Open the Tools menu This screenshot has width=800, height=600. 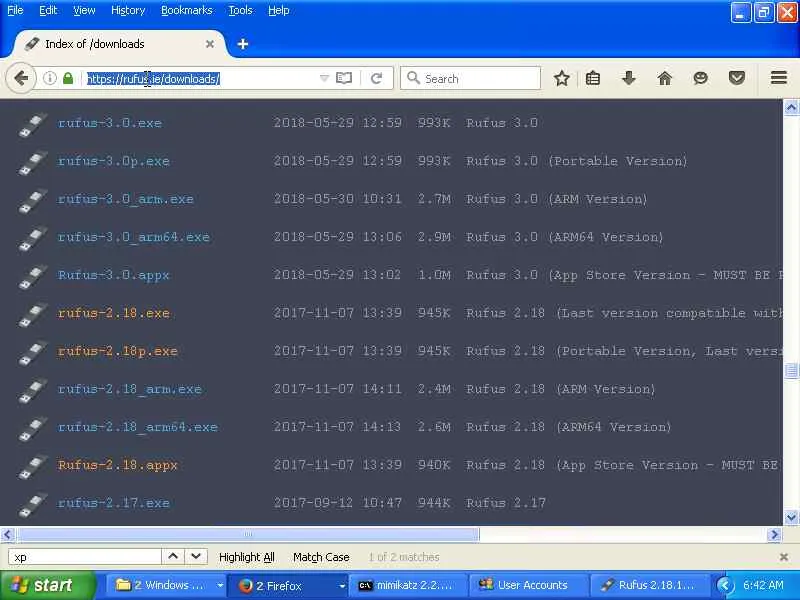click(x=240, y=10)
